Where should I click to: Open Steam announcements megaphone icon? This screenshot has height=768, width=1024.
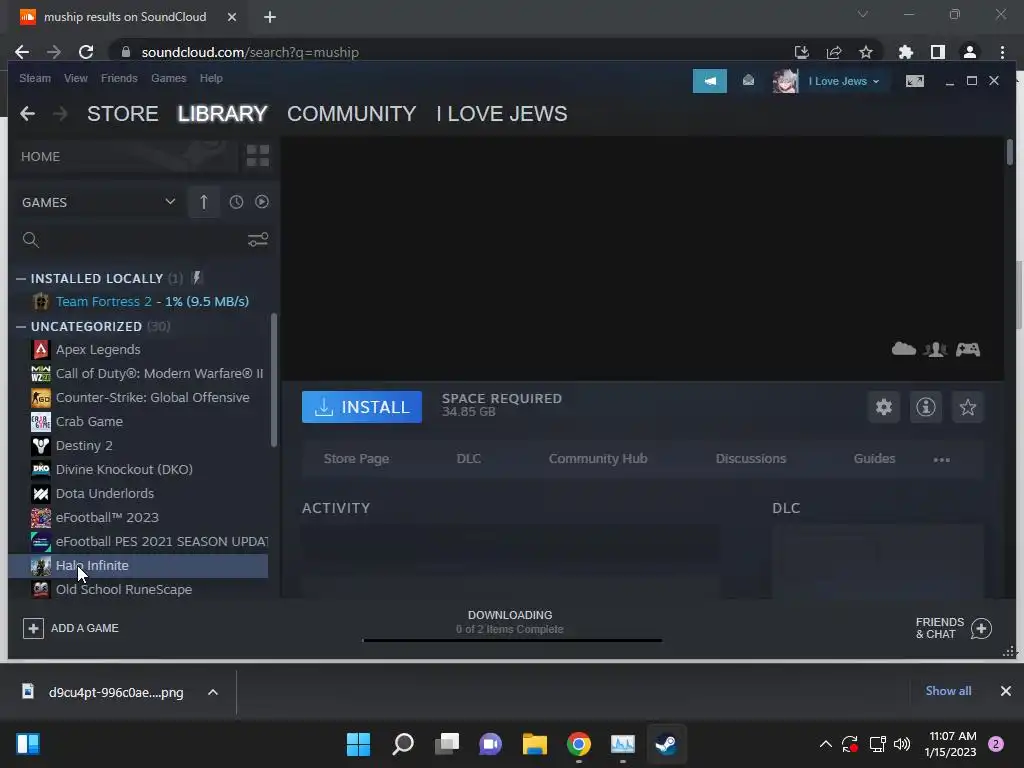click(x=709, y=81)
